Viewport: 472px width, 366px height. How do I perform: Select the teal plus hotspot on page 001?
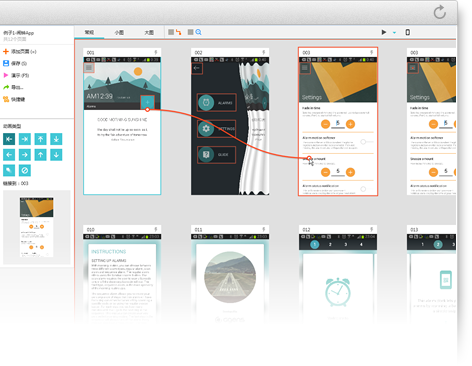(x=147, y=102)
